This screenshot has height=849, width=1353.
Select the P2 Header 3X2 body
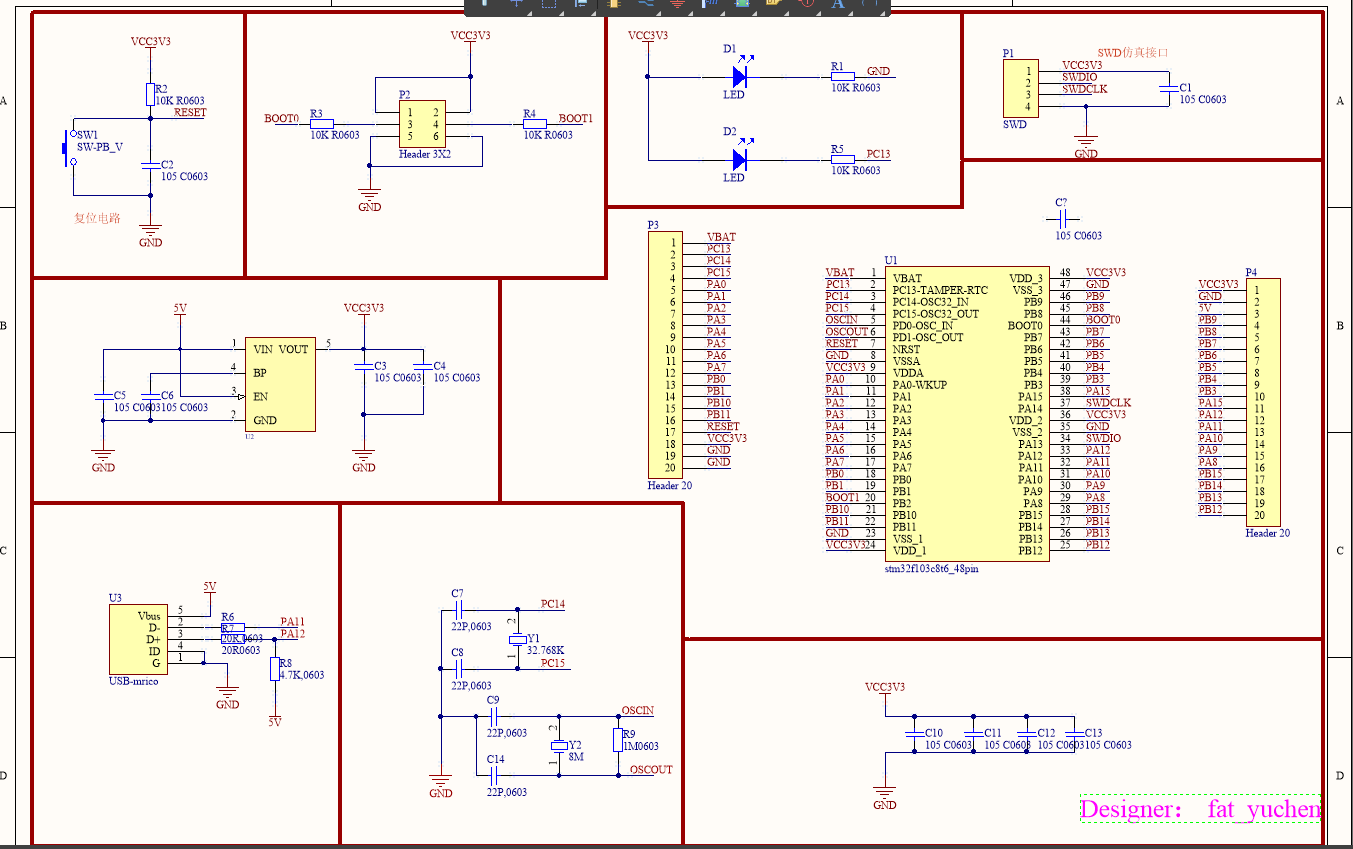coord(422,124)
